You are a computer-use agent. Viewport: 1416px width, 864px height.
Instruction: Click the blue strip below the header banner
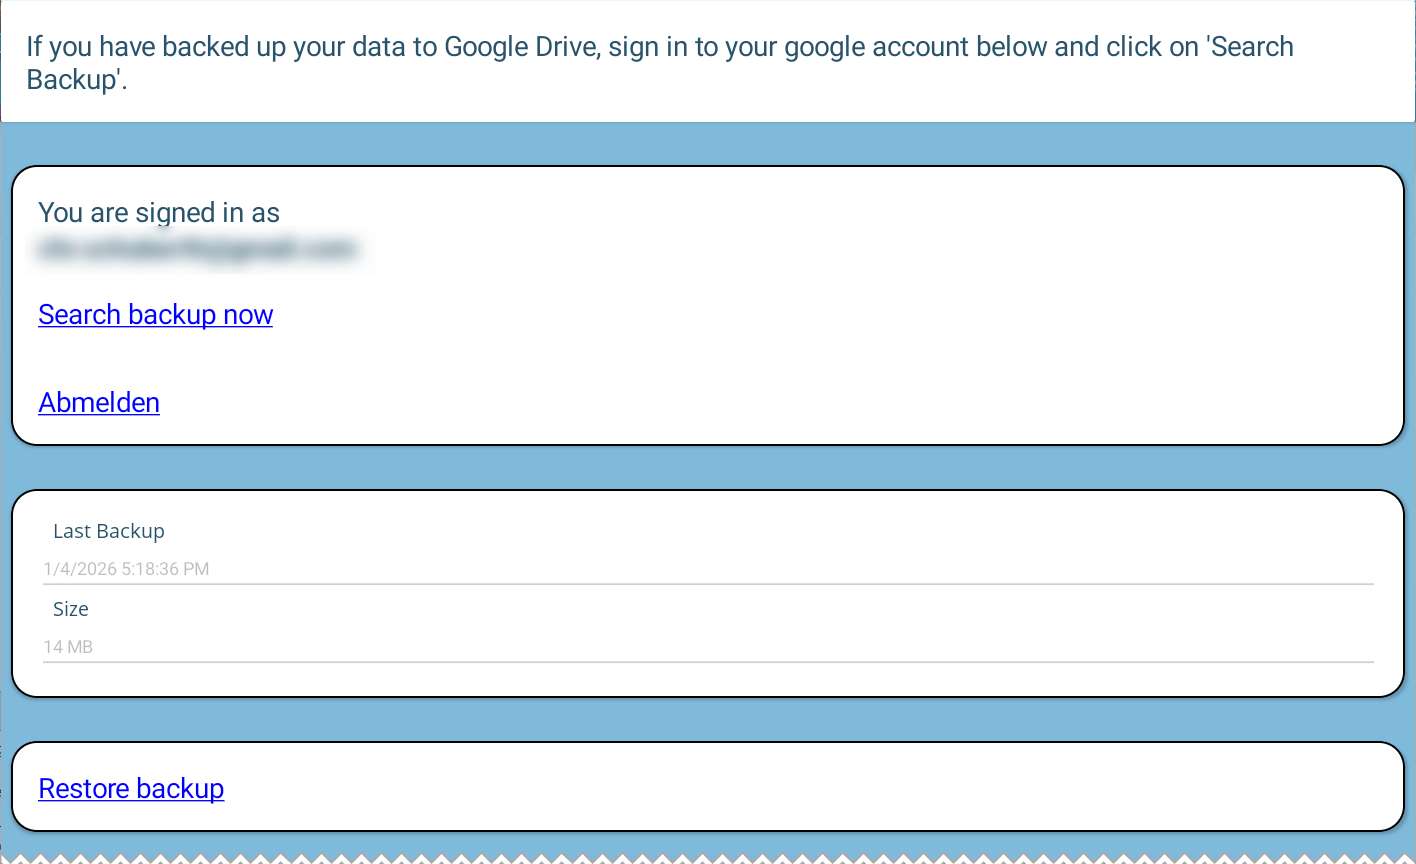707,144
